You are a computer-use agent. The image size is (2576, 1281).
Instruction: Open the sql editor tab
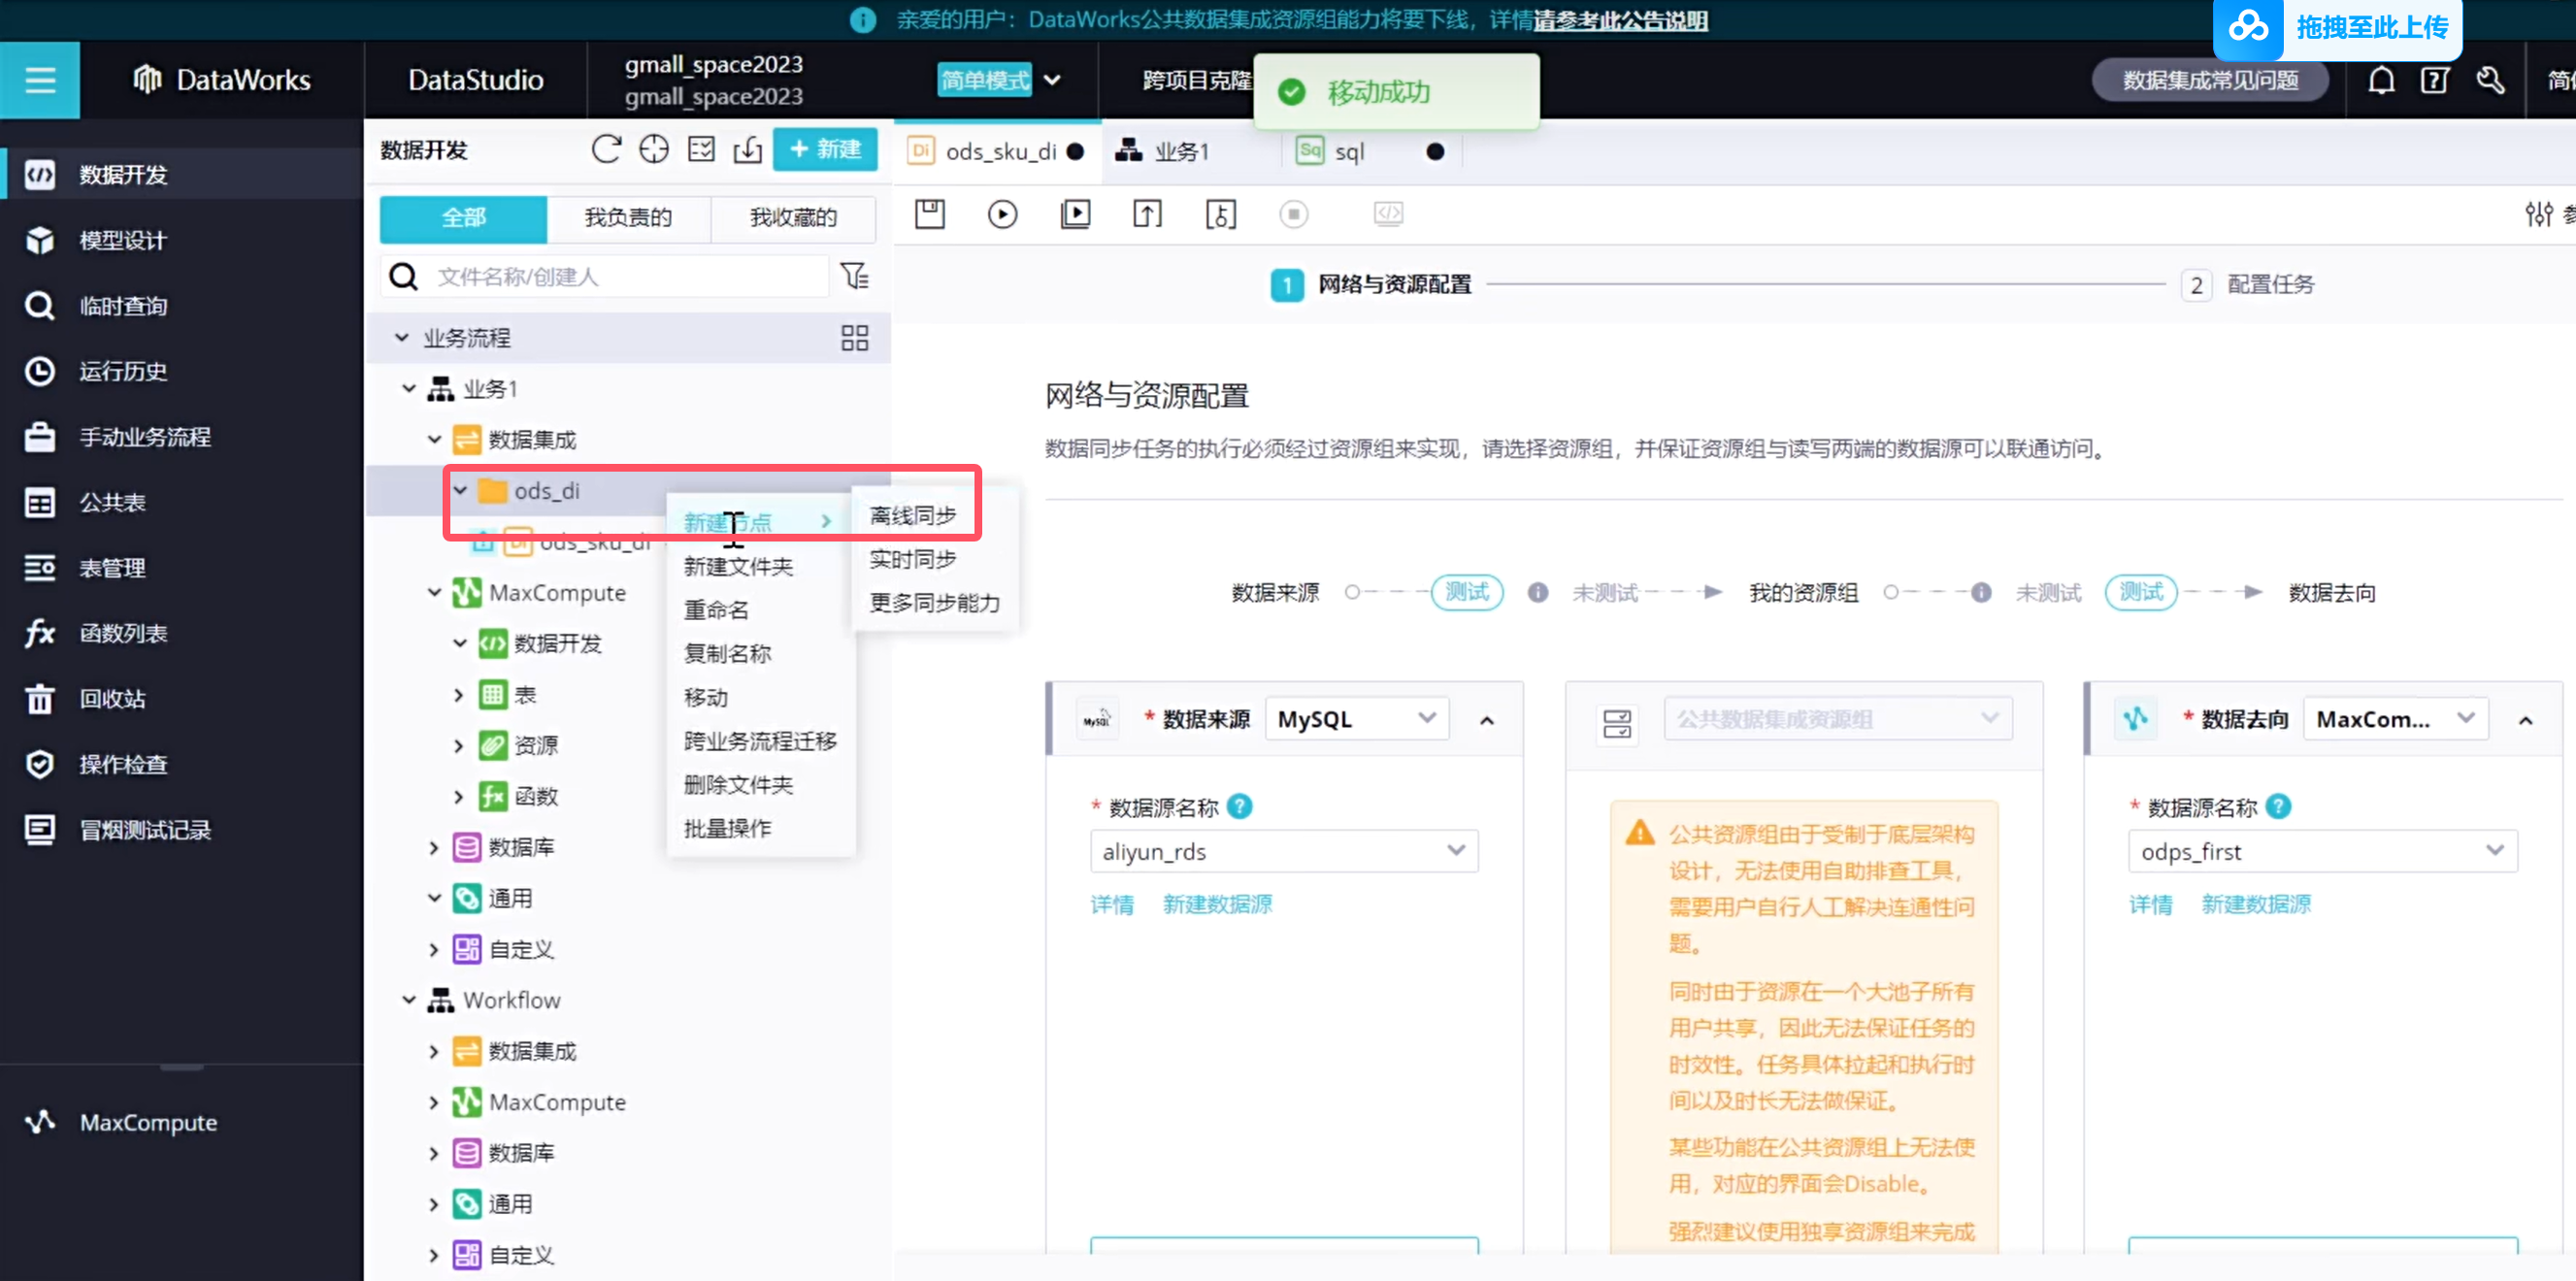tap(1348, 152)
